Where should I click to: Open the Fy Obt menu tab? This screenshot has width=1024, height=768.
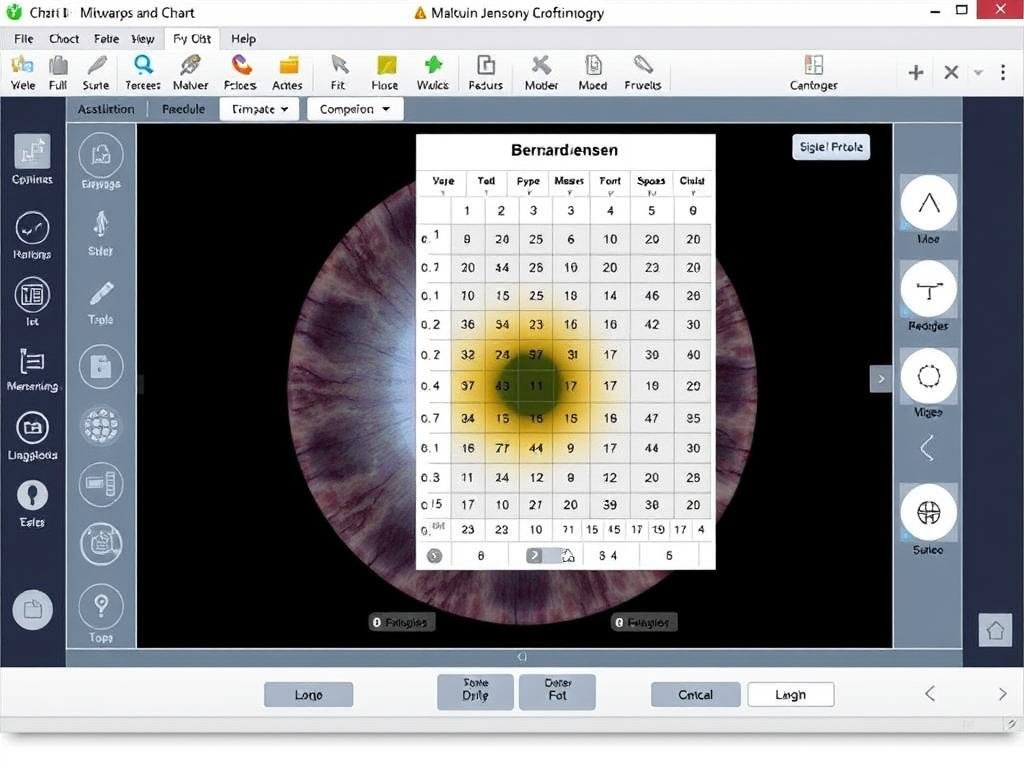[x=191, y=38]
